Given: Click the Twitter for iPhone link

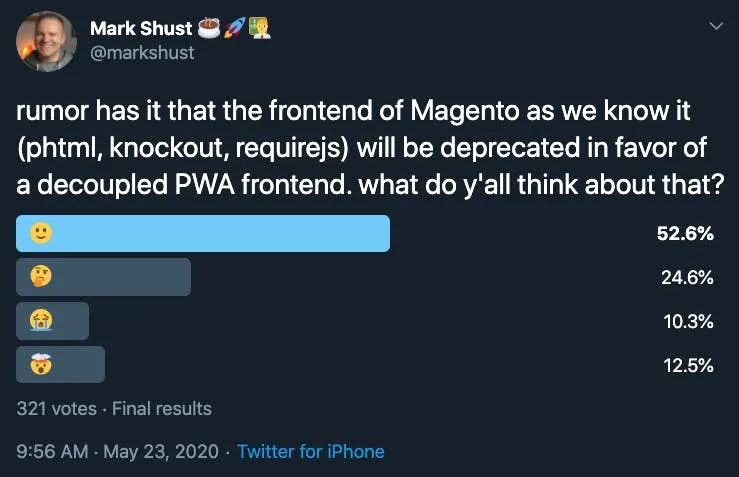Looking at the screenshot, I should 310,451.
